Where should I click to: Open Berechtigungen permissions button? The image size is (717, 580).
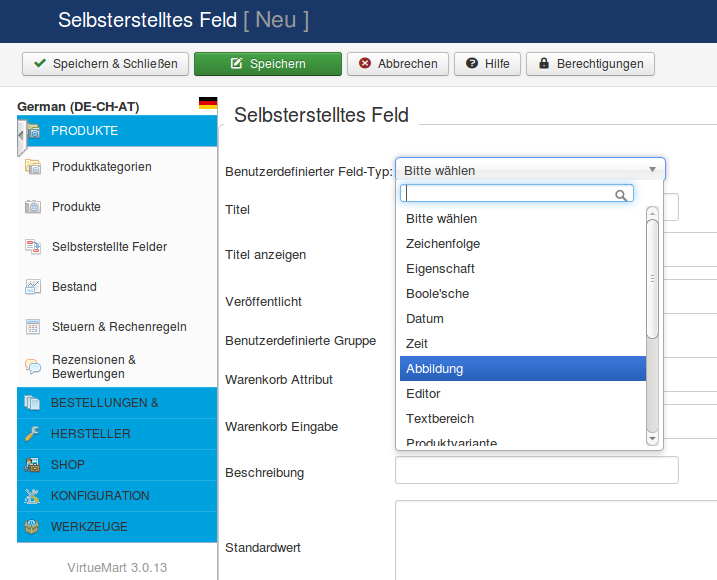590,64
